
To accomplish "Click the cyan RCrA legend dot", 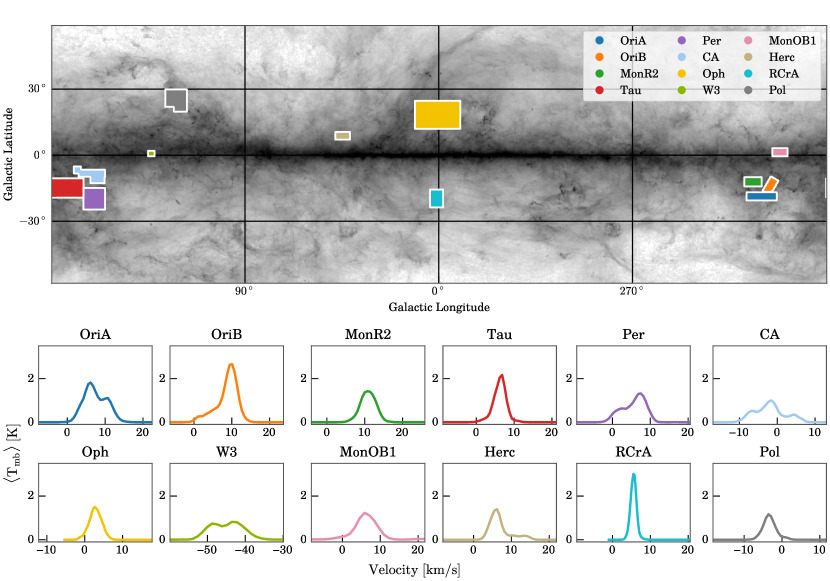I will 748,74.
